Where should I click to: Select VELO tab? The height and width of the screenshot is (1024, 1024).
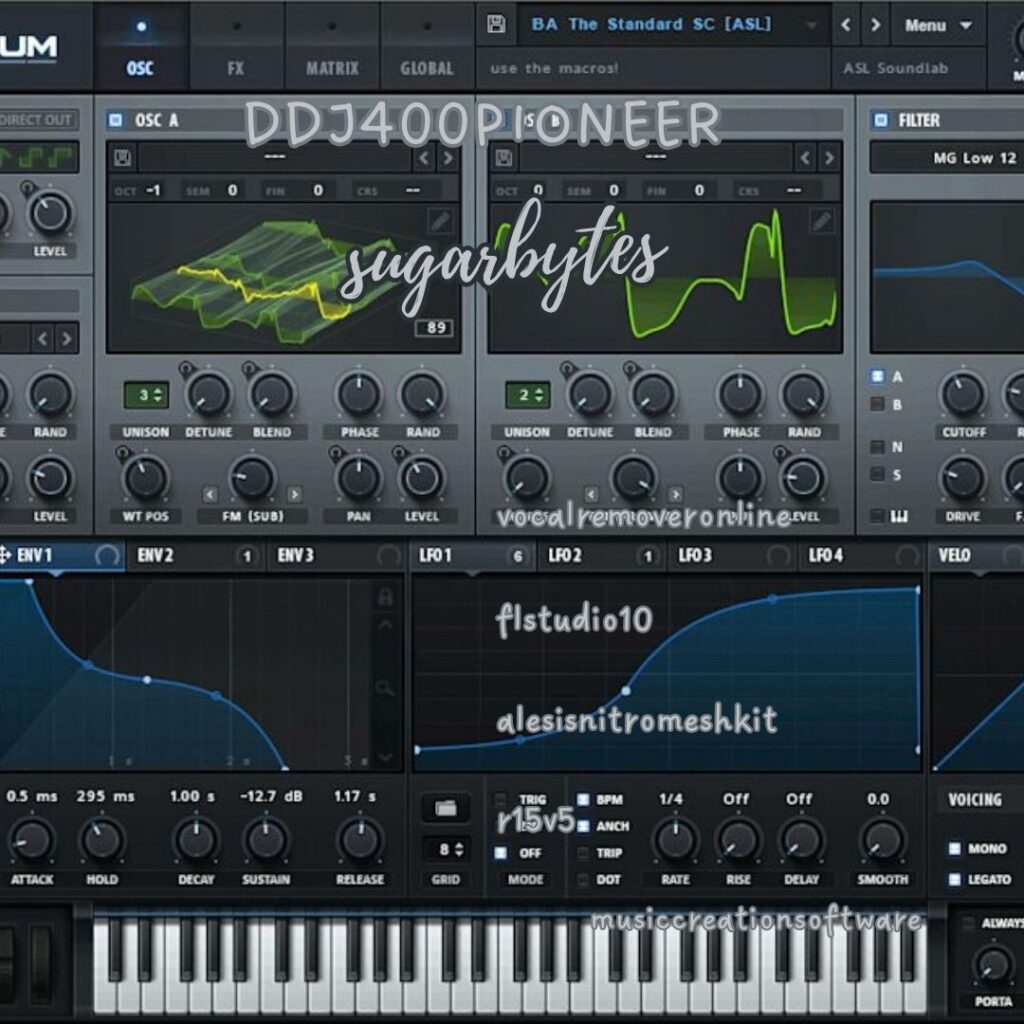[x=977, y=555]
